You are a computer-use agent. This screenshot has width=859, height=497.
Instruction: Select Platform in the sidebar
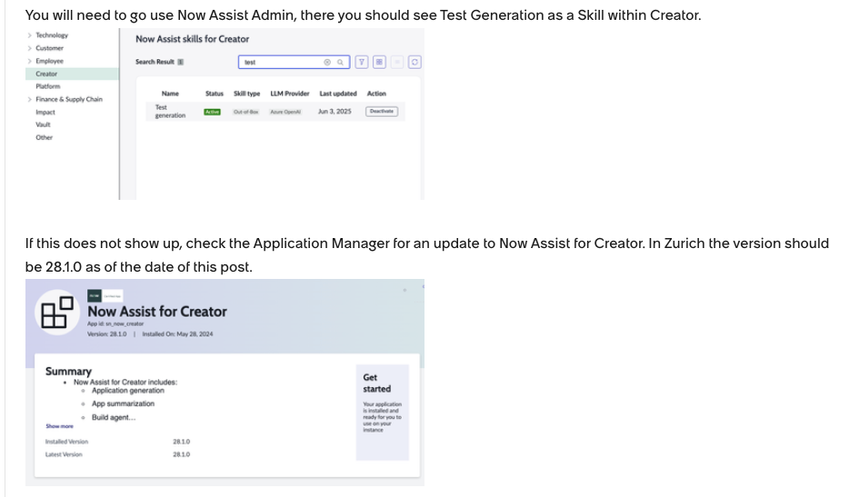click(x=48, y=87)
